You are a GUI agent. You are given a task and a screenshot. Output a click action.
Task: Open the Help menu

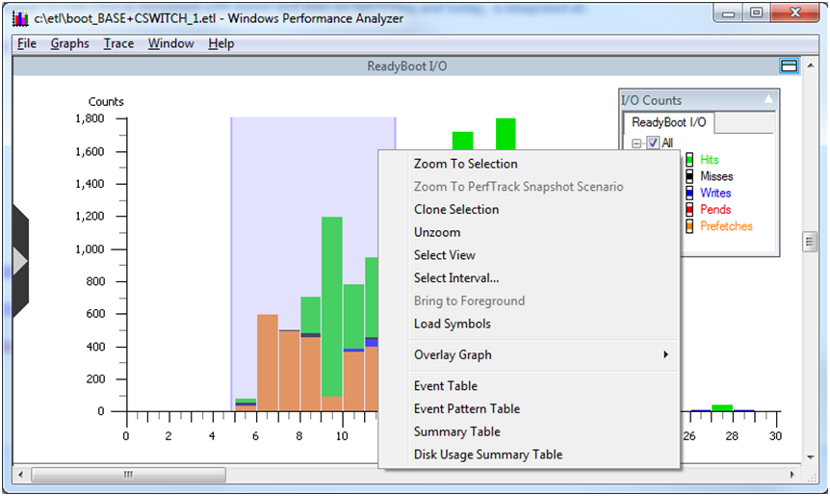(x=221, y=43)
